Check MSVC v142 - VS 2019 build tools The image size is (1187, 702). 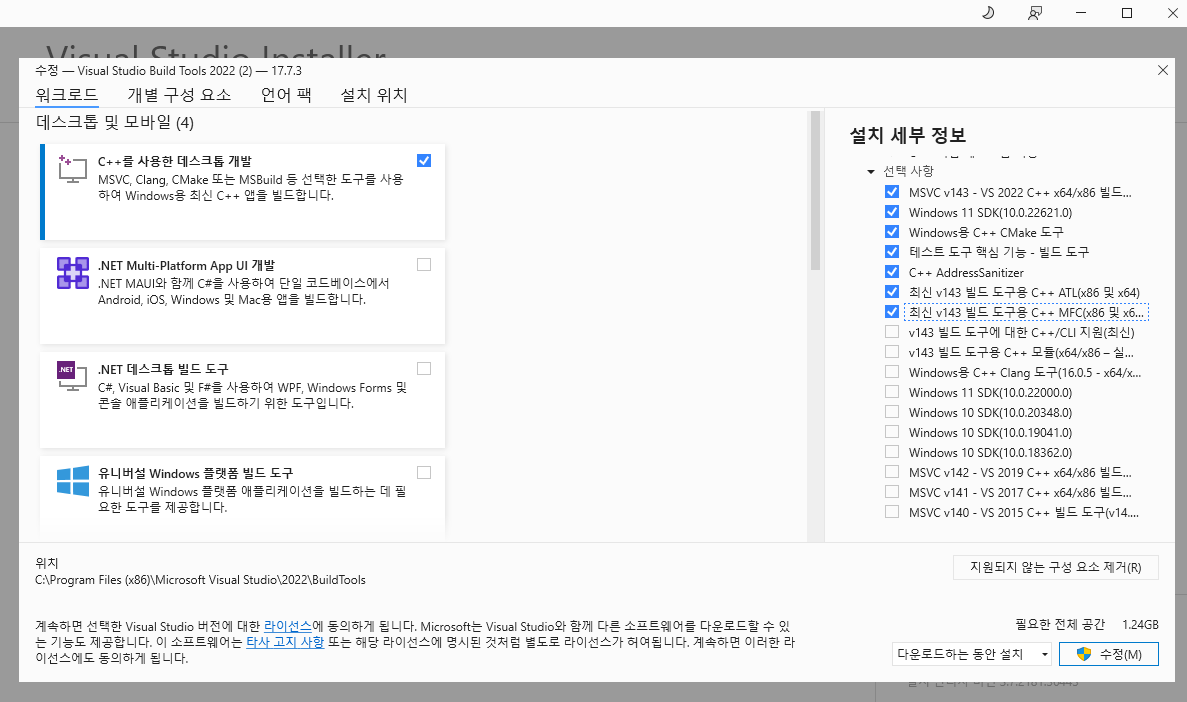pos(892,472)
